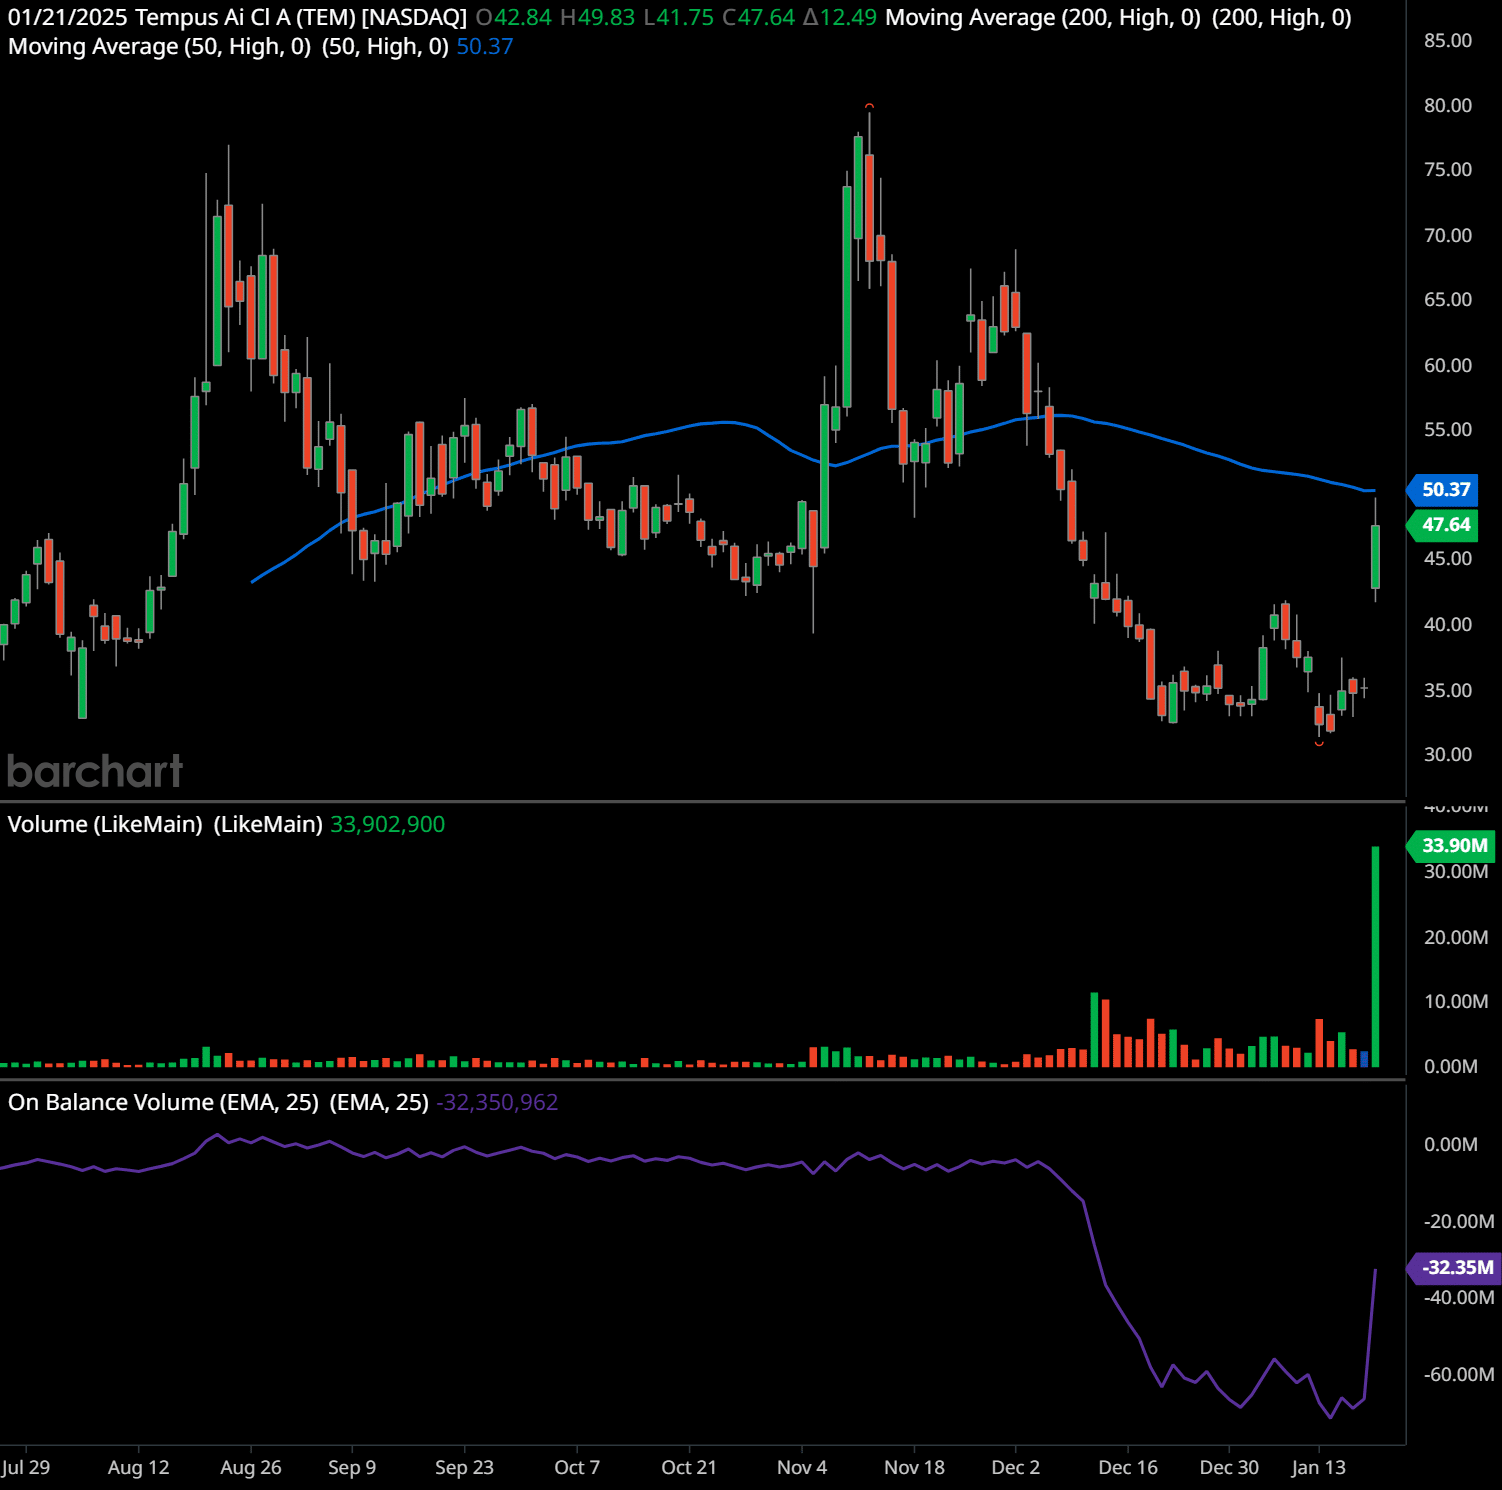The image size is (1502, 1490).
Task: Click the Jan 13 date axis label
Action: click(1320, 1467)
